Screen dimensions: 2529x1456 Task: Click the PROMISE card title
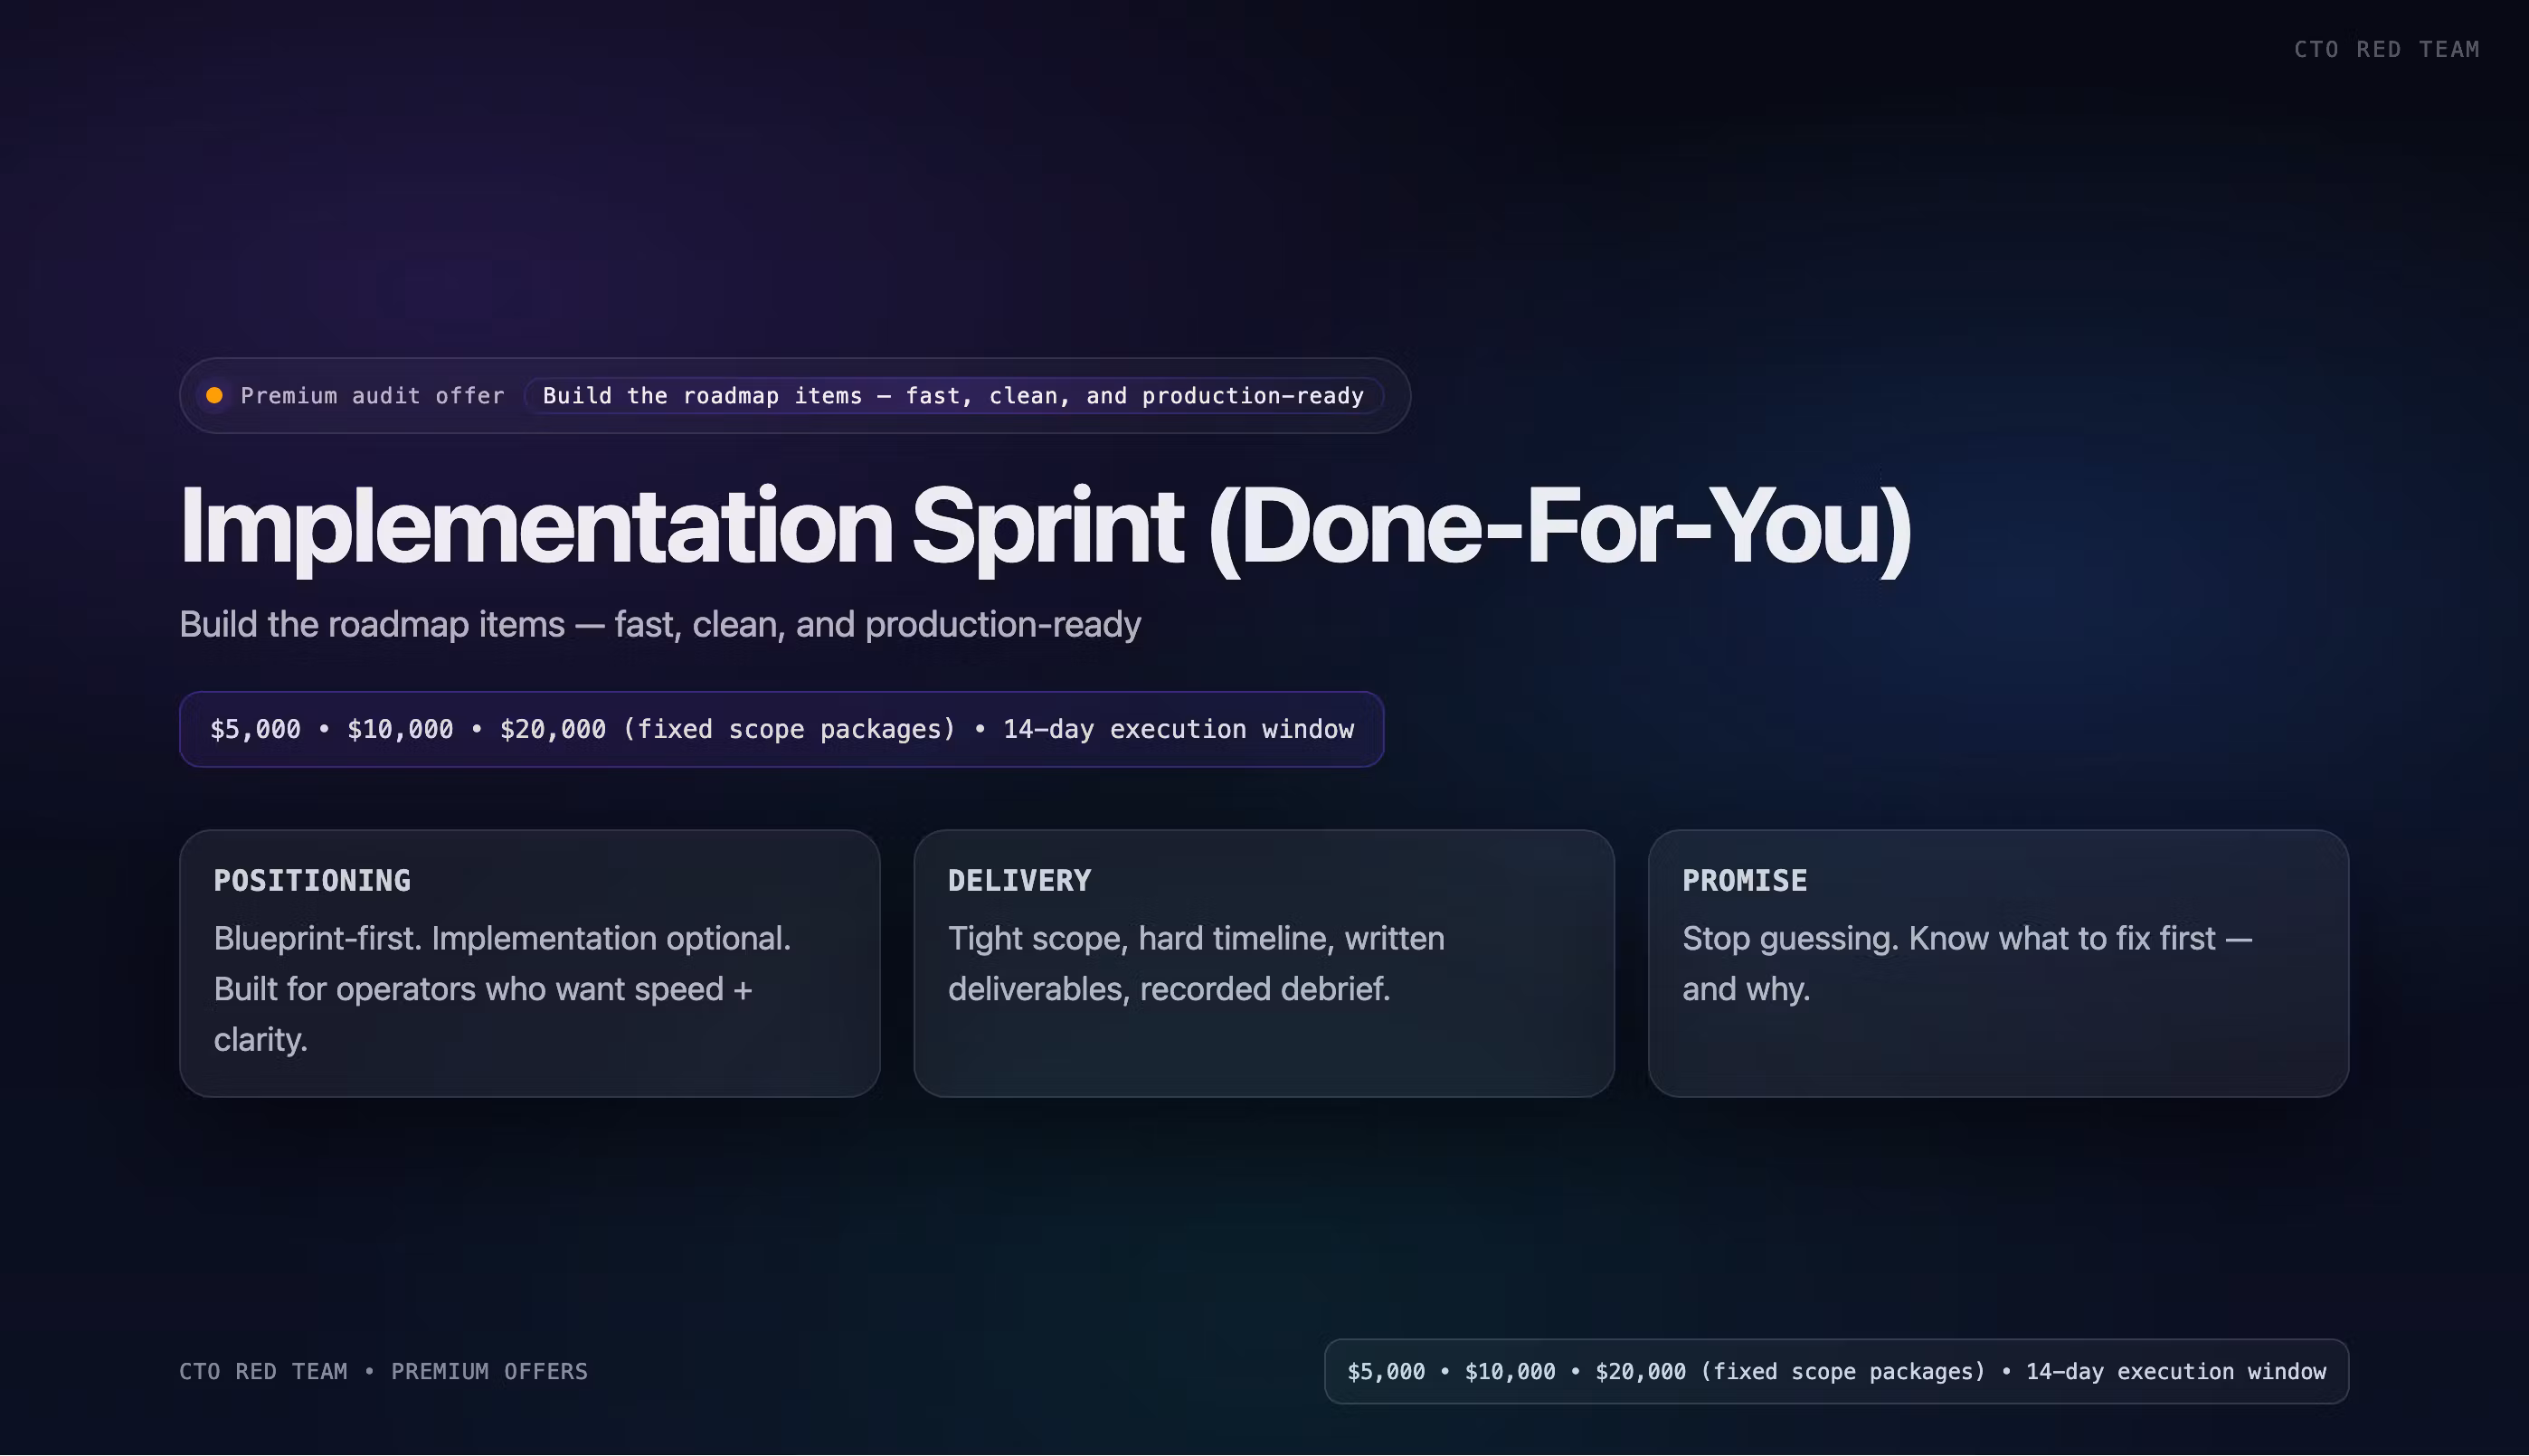point(1744,880)
